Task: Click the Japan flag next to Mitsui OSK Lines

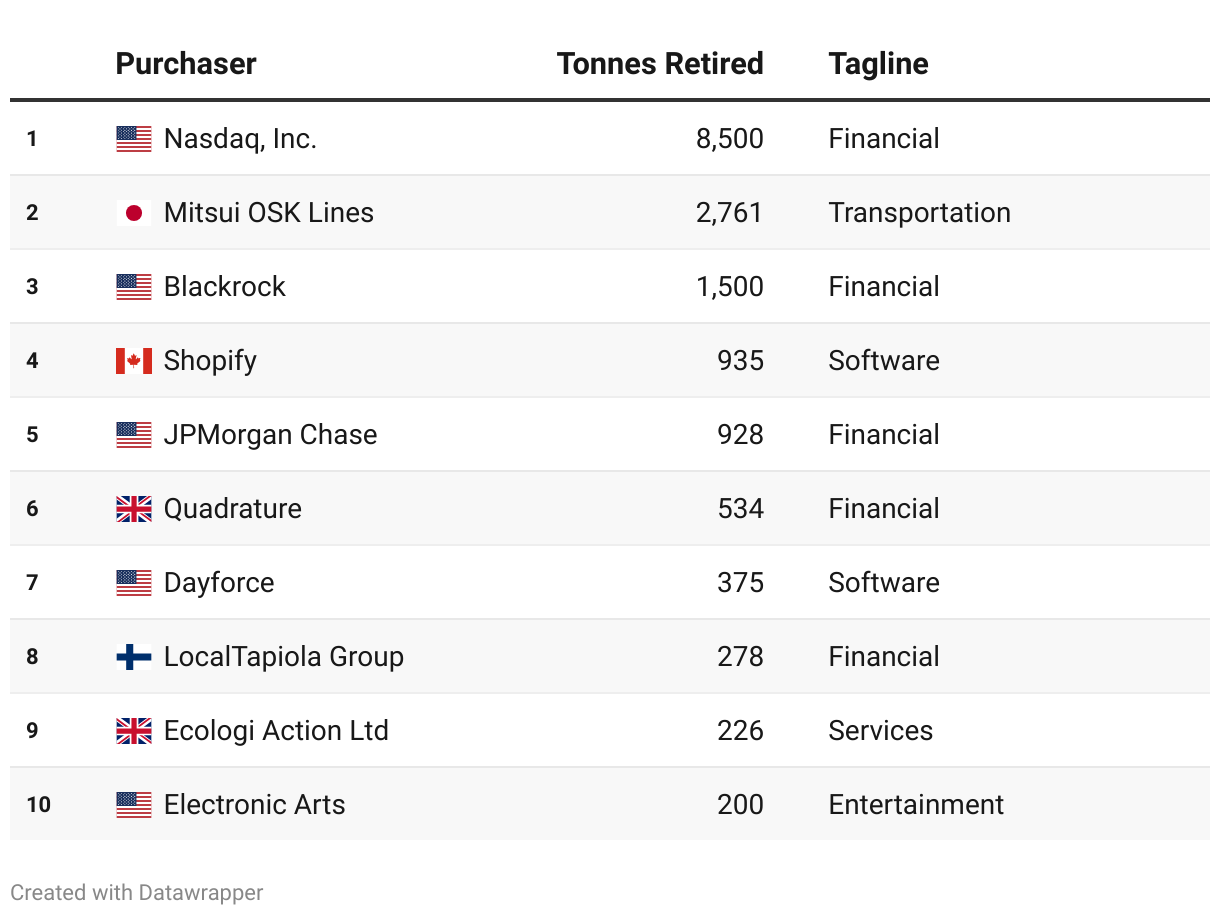Action: click(133, 213)
